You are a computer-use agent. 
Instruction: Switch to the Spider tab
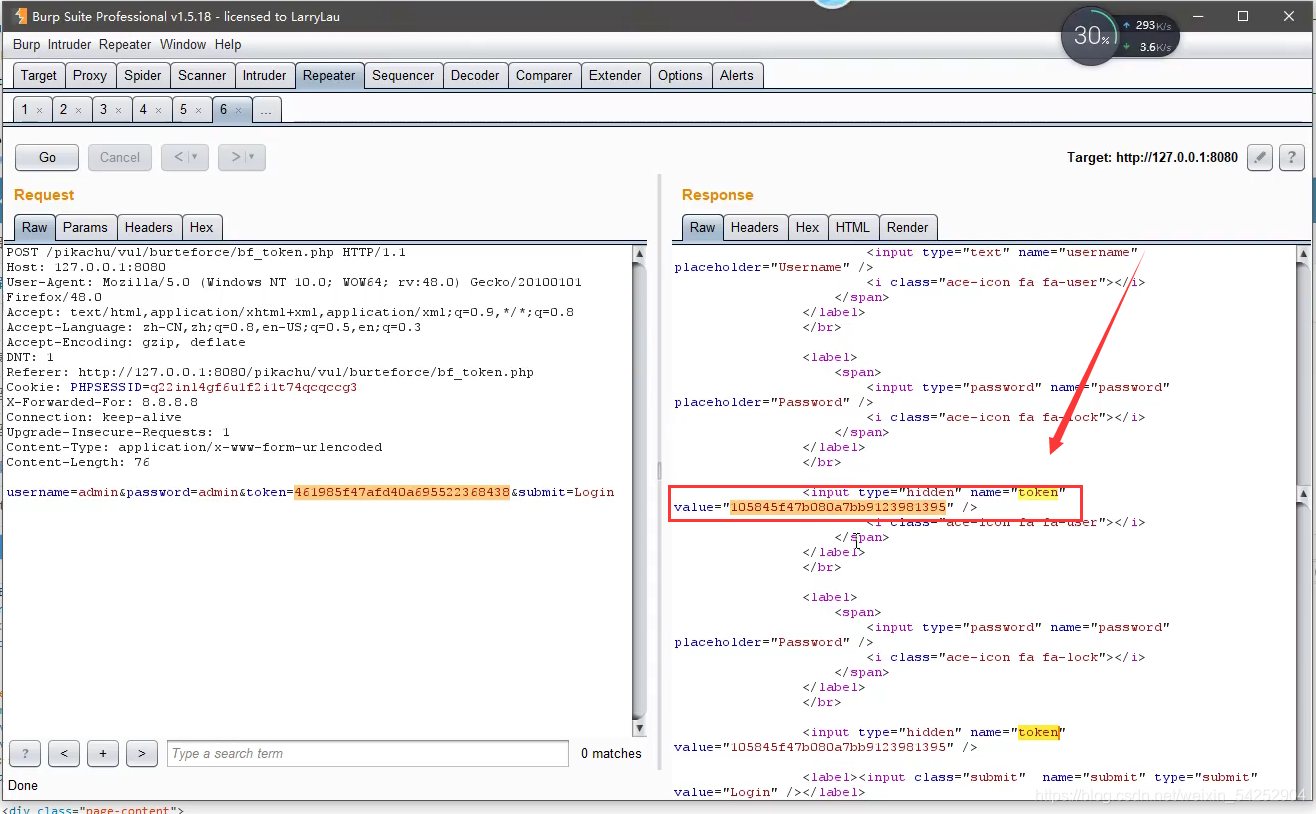[x=143, y=75]
